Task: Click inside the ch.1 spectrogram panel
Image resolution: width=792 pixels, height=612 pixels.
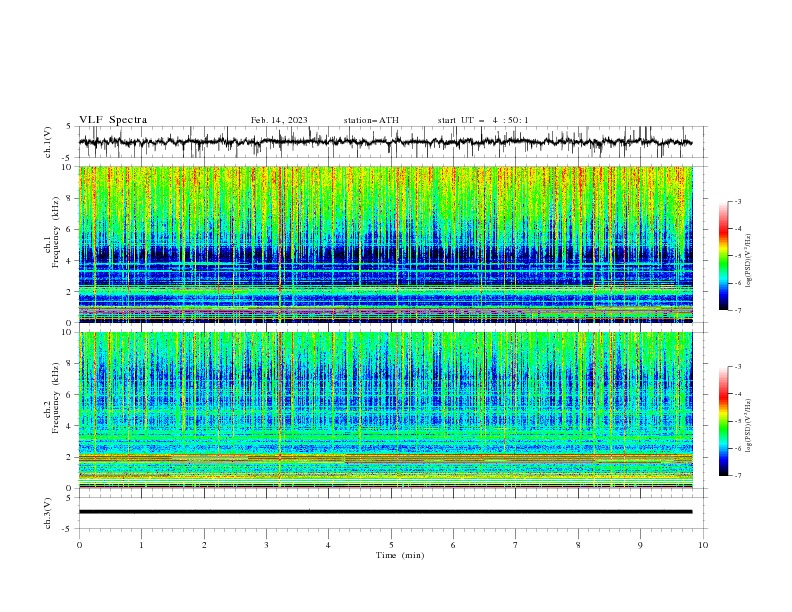Action: (385, 244)
